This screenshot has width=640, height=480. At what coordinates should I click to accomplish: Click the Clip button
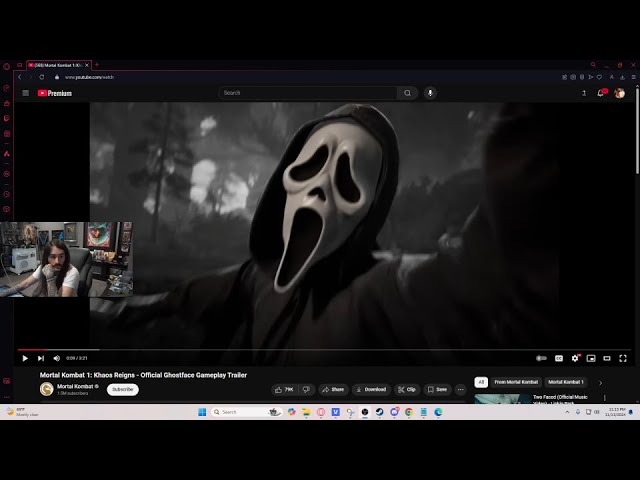click(x=407, y=389)
